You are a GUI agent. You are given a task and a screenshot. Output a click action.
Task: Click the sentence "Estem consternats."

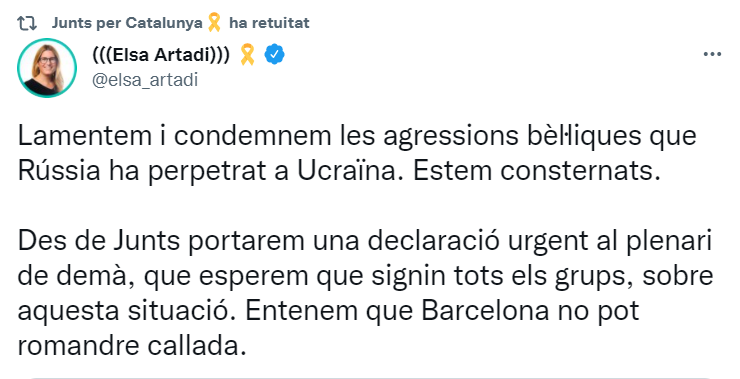click(x=537, y=171)
